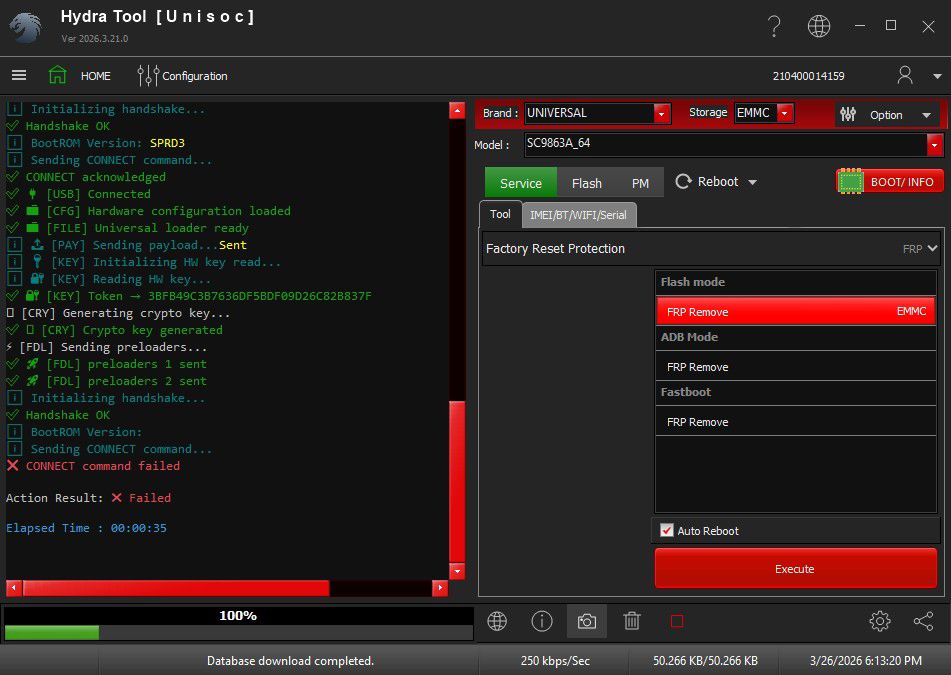This screenshot has width=951, height=675.
Task: Click the globe icon in bottom toolbar
Action: 497,621
